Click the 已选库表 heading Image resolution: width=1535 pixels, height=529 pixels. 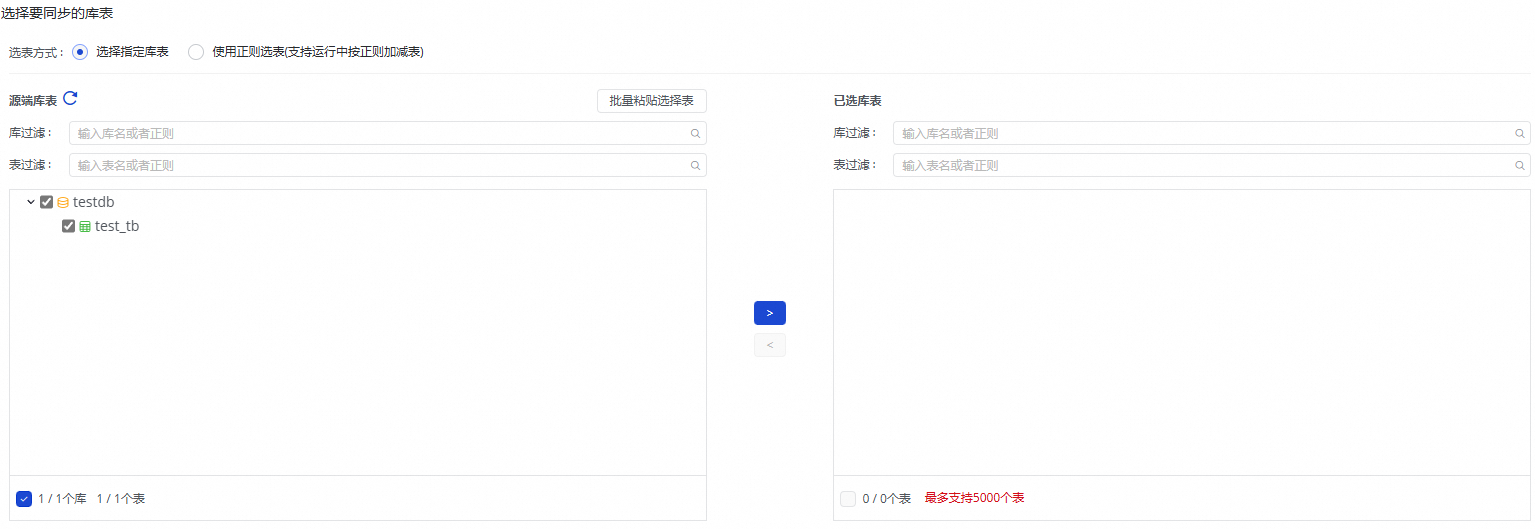tap(857, 101)
